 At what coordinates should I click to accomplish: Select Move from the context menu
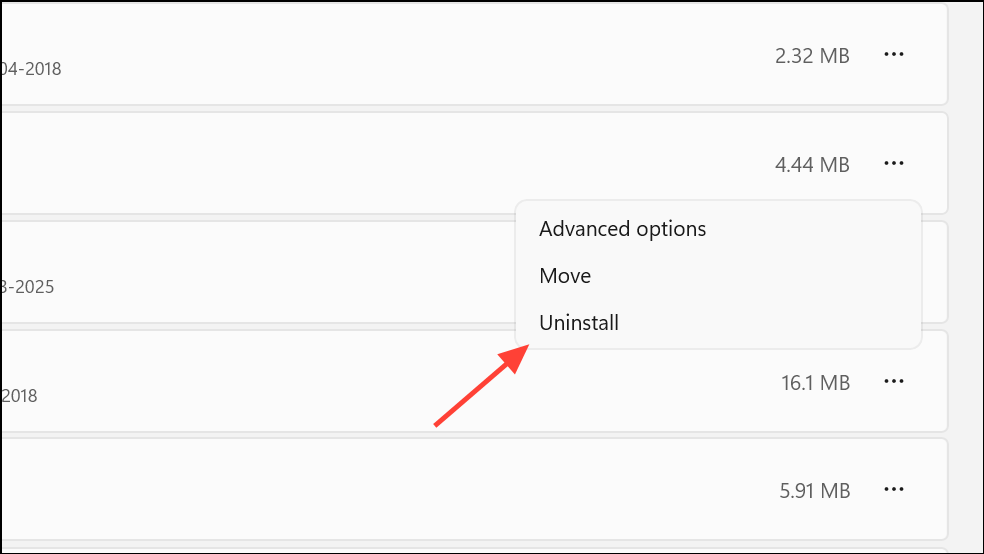tap(565, 276)
